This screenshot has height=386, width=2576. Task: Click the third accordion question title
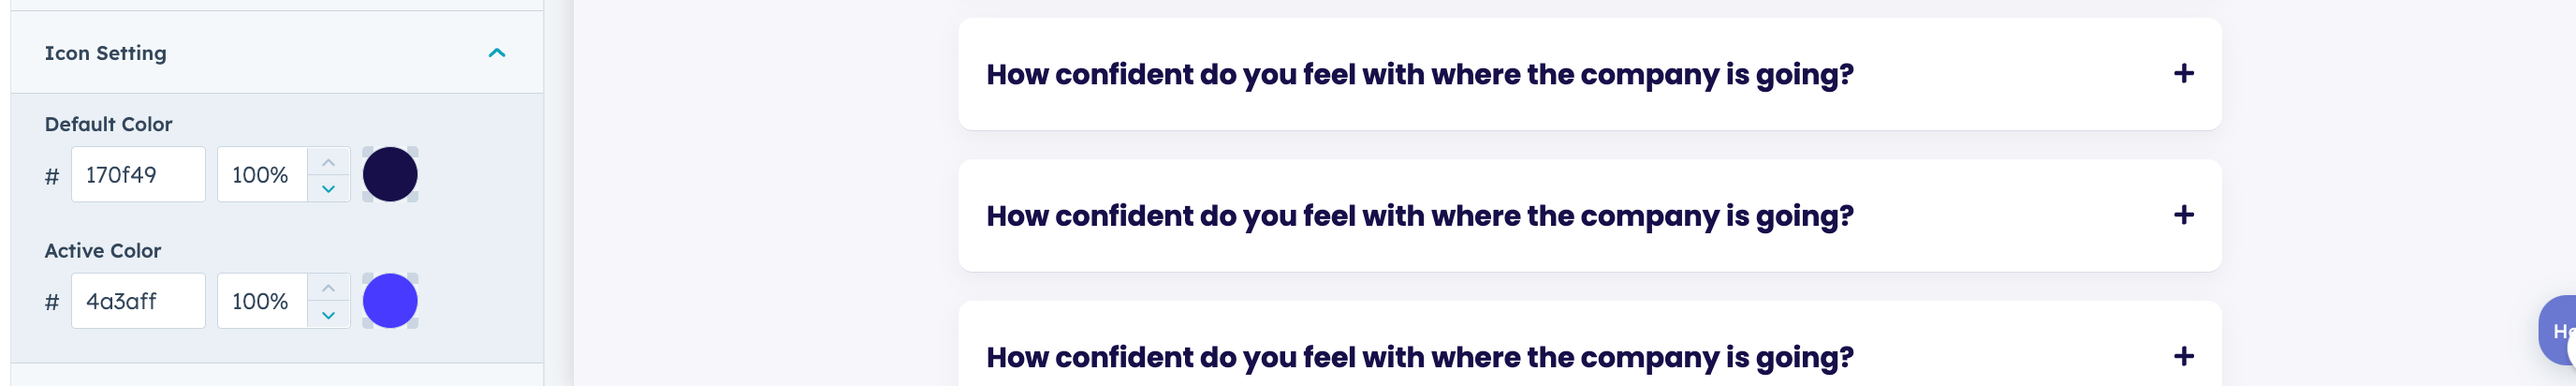click(x=1419, y=358)
